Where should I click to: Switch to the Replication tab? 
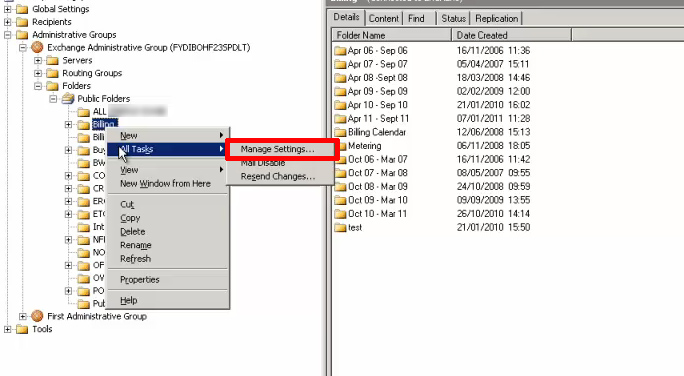pos(496,18)
